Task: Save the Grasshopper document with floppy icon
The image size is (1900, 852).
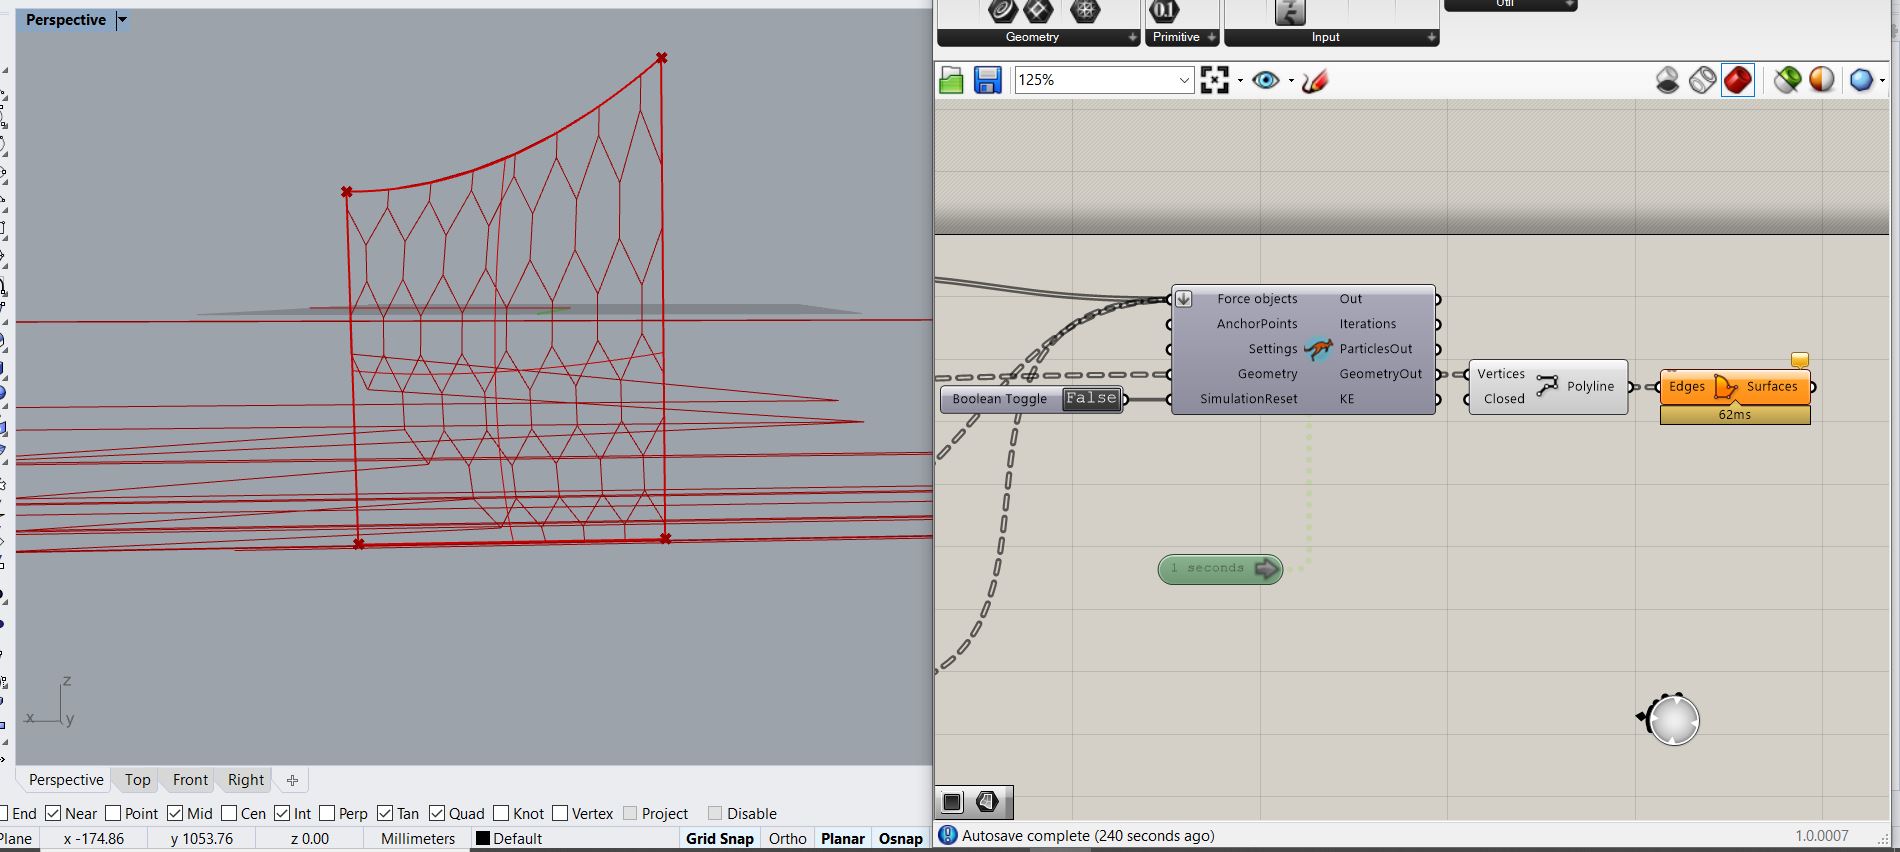Action: (988, 81)
